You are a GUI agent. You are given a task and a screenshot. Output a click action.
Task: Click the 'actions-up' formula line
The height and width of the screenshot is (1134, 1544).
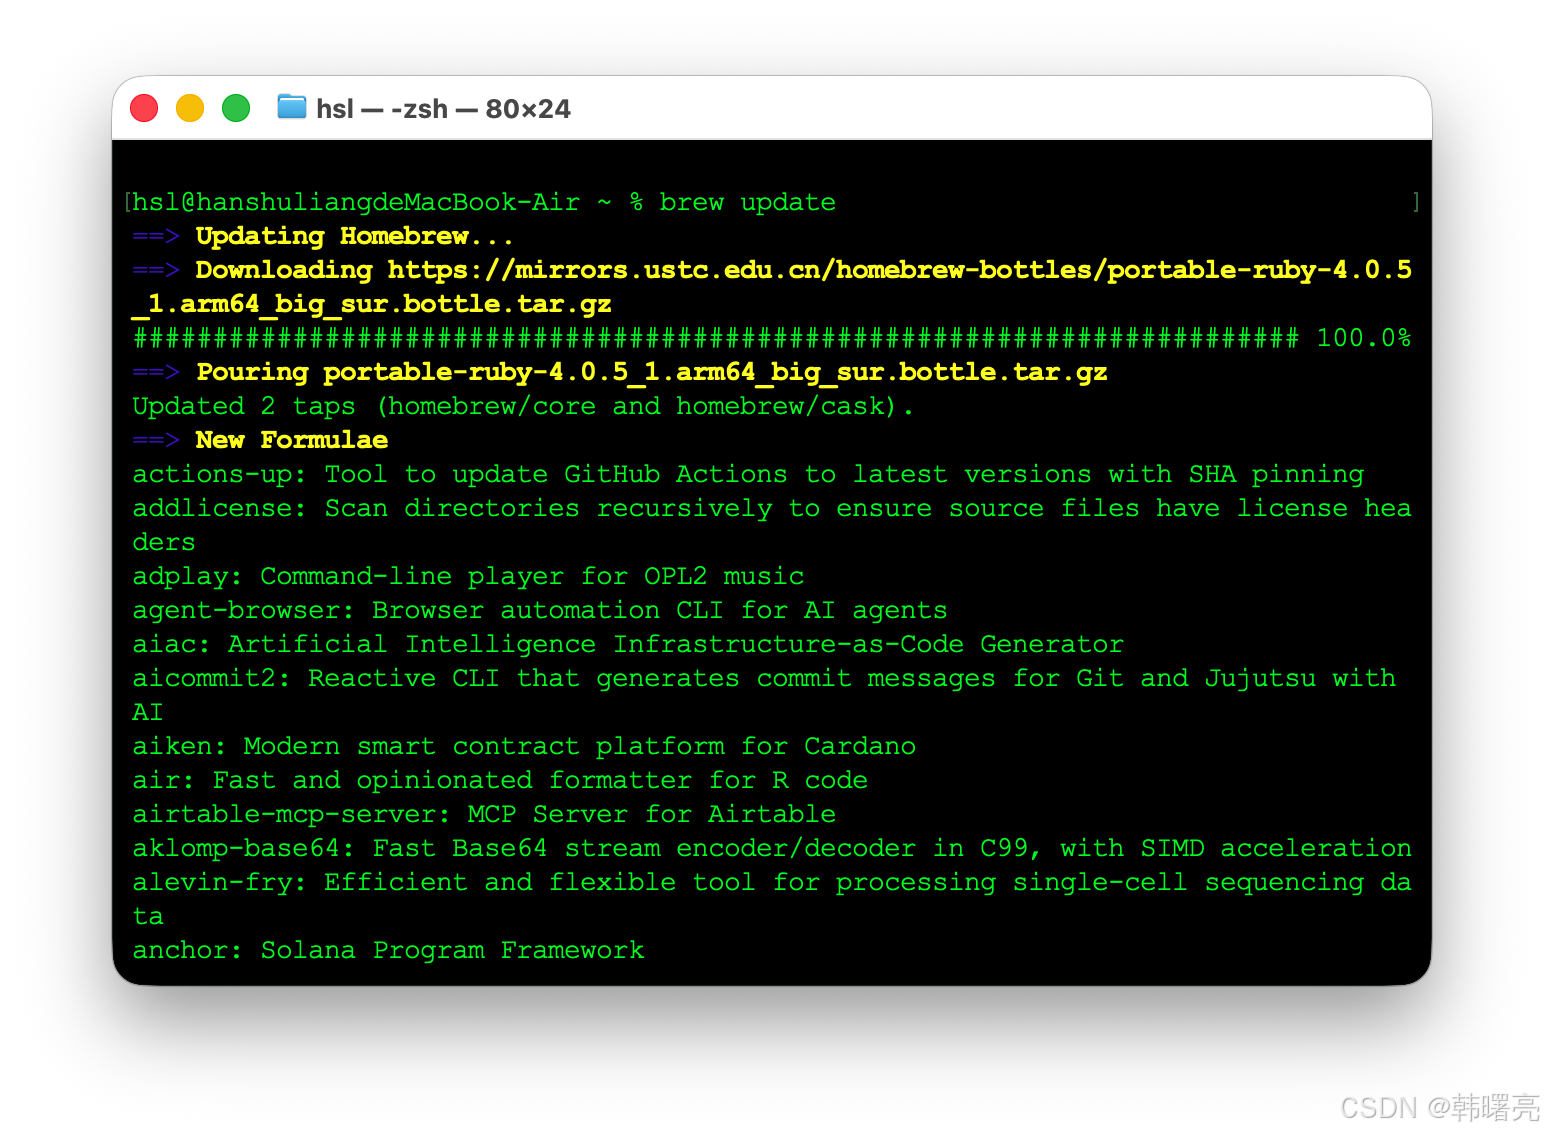pos(748,474)
